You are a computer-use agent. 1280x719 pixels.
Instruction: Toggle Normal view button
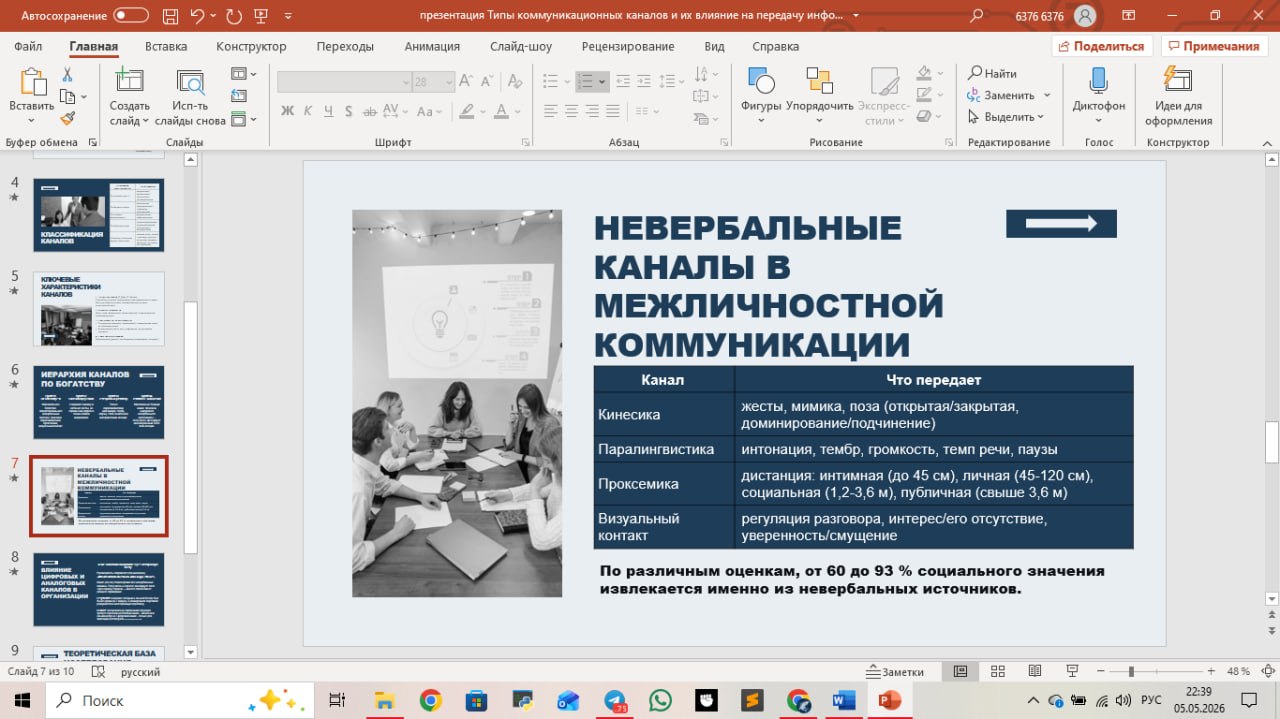tap(960, 672)
